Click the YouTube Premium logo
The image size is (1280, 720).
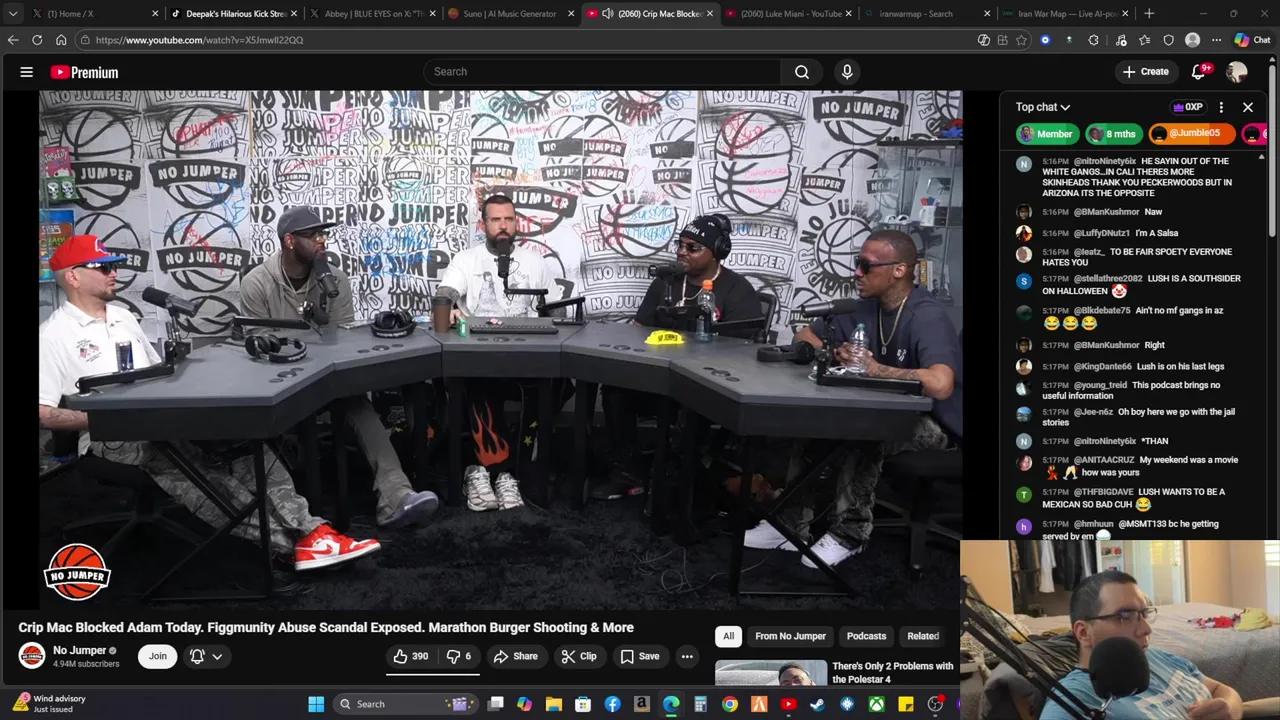(x=84, y=72)
